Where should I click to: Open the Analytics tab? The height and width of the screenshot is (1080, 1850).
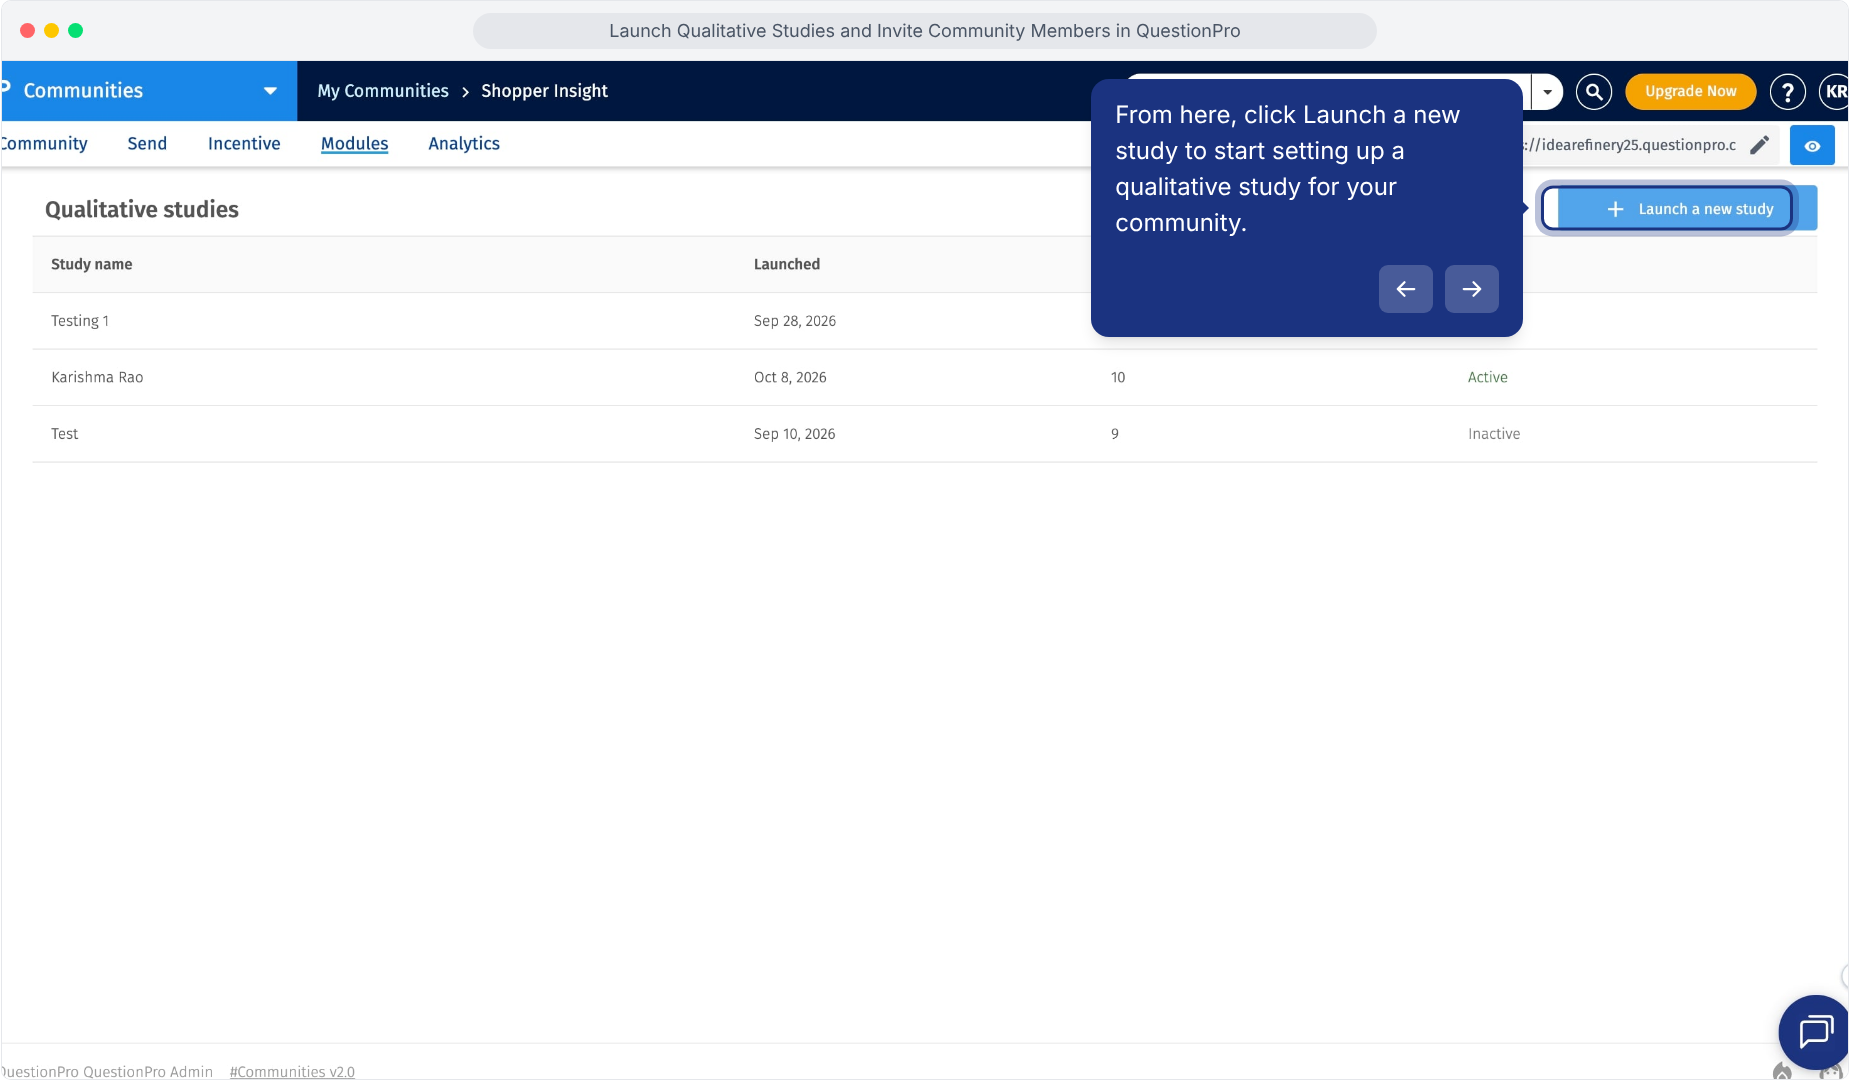[x=464, y=144]
